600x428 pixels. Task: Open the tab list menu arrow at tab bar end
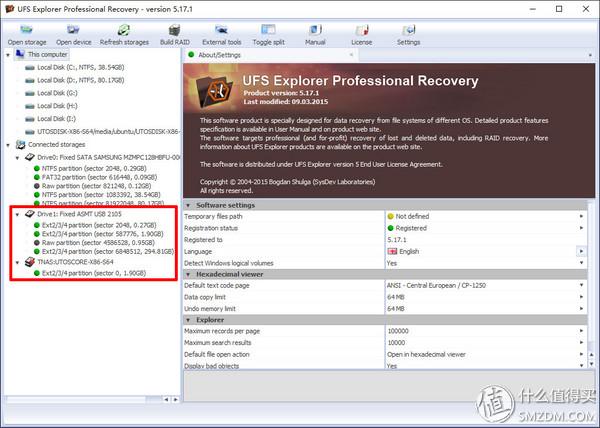[590, 55]
